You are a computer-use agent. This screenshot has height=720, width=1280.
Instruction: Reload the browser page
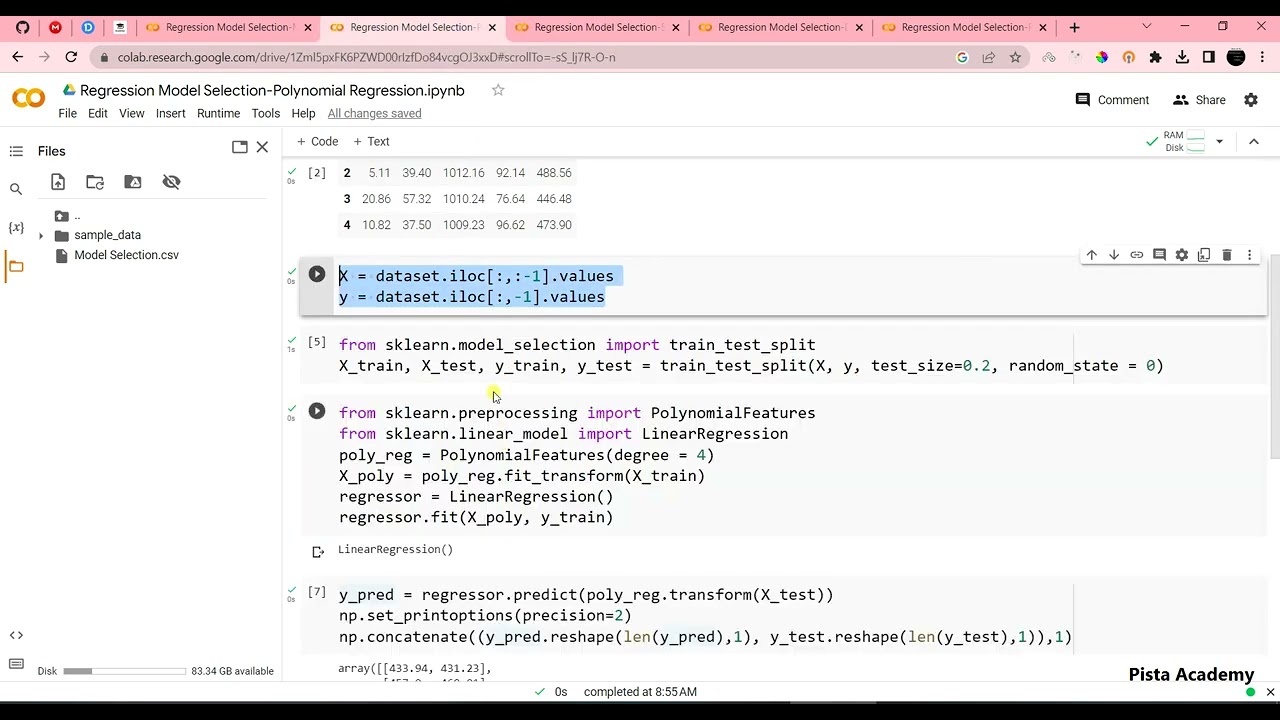71,58
